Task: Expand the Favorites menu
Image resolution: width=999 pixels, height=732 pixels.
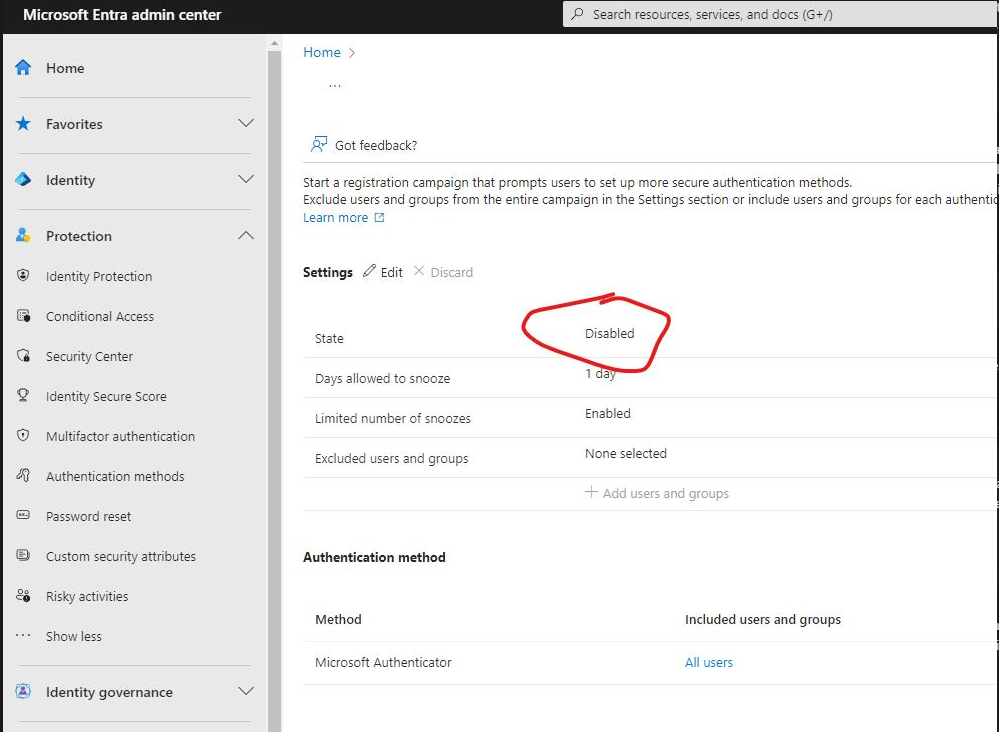Action: point(245,124)
